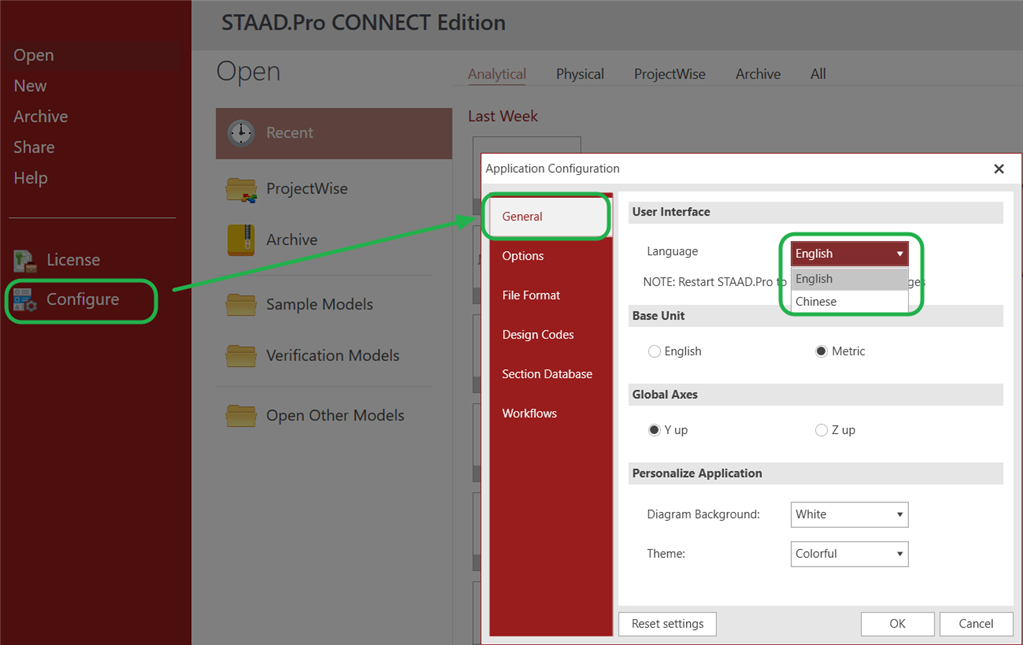Click the Personalize Application section header
The image size is (1023, 645).
point(816,474)
